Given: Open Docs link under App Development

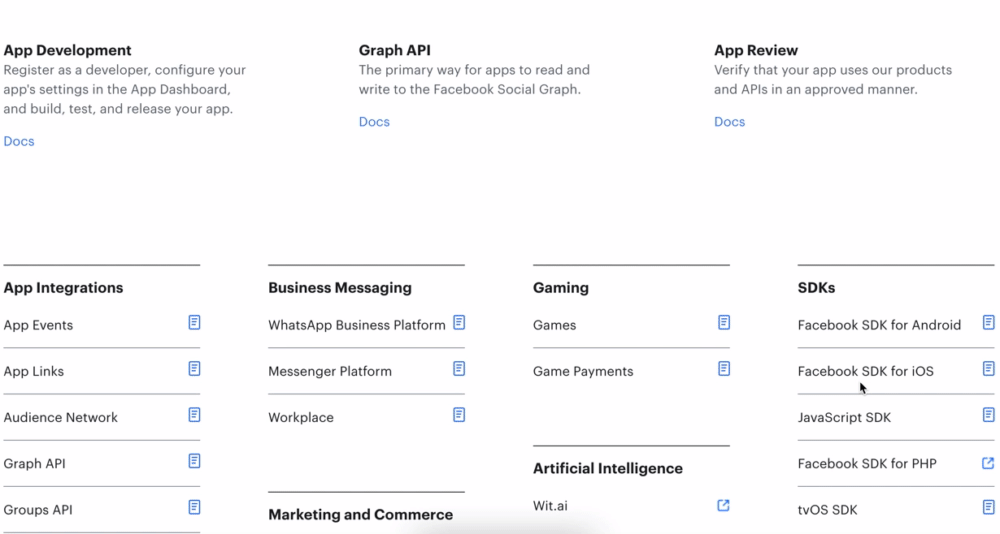Looking at the screenshot, I should tap(18, 141).
